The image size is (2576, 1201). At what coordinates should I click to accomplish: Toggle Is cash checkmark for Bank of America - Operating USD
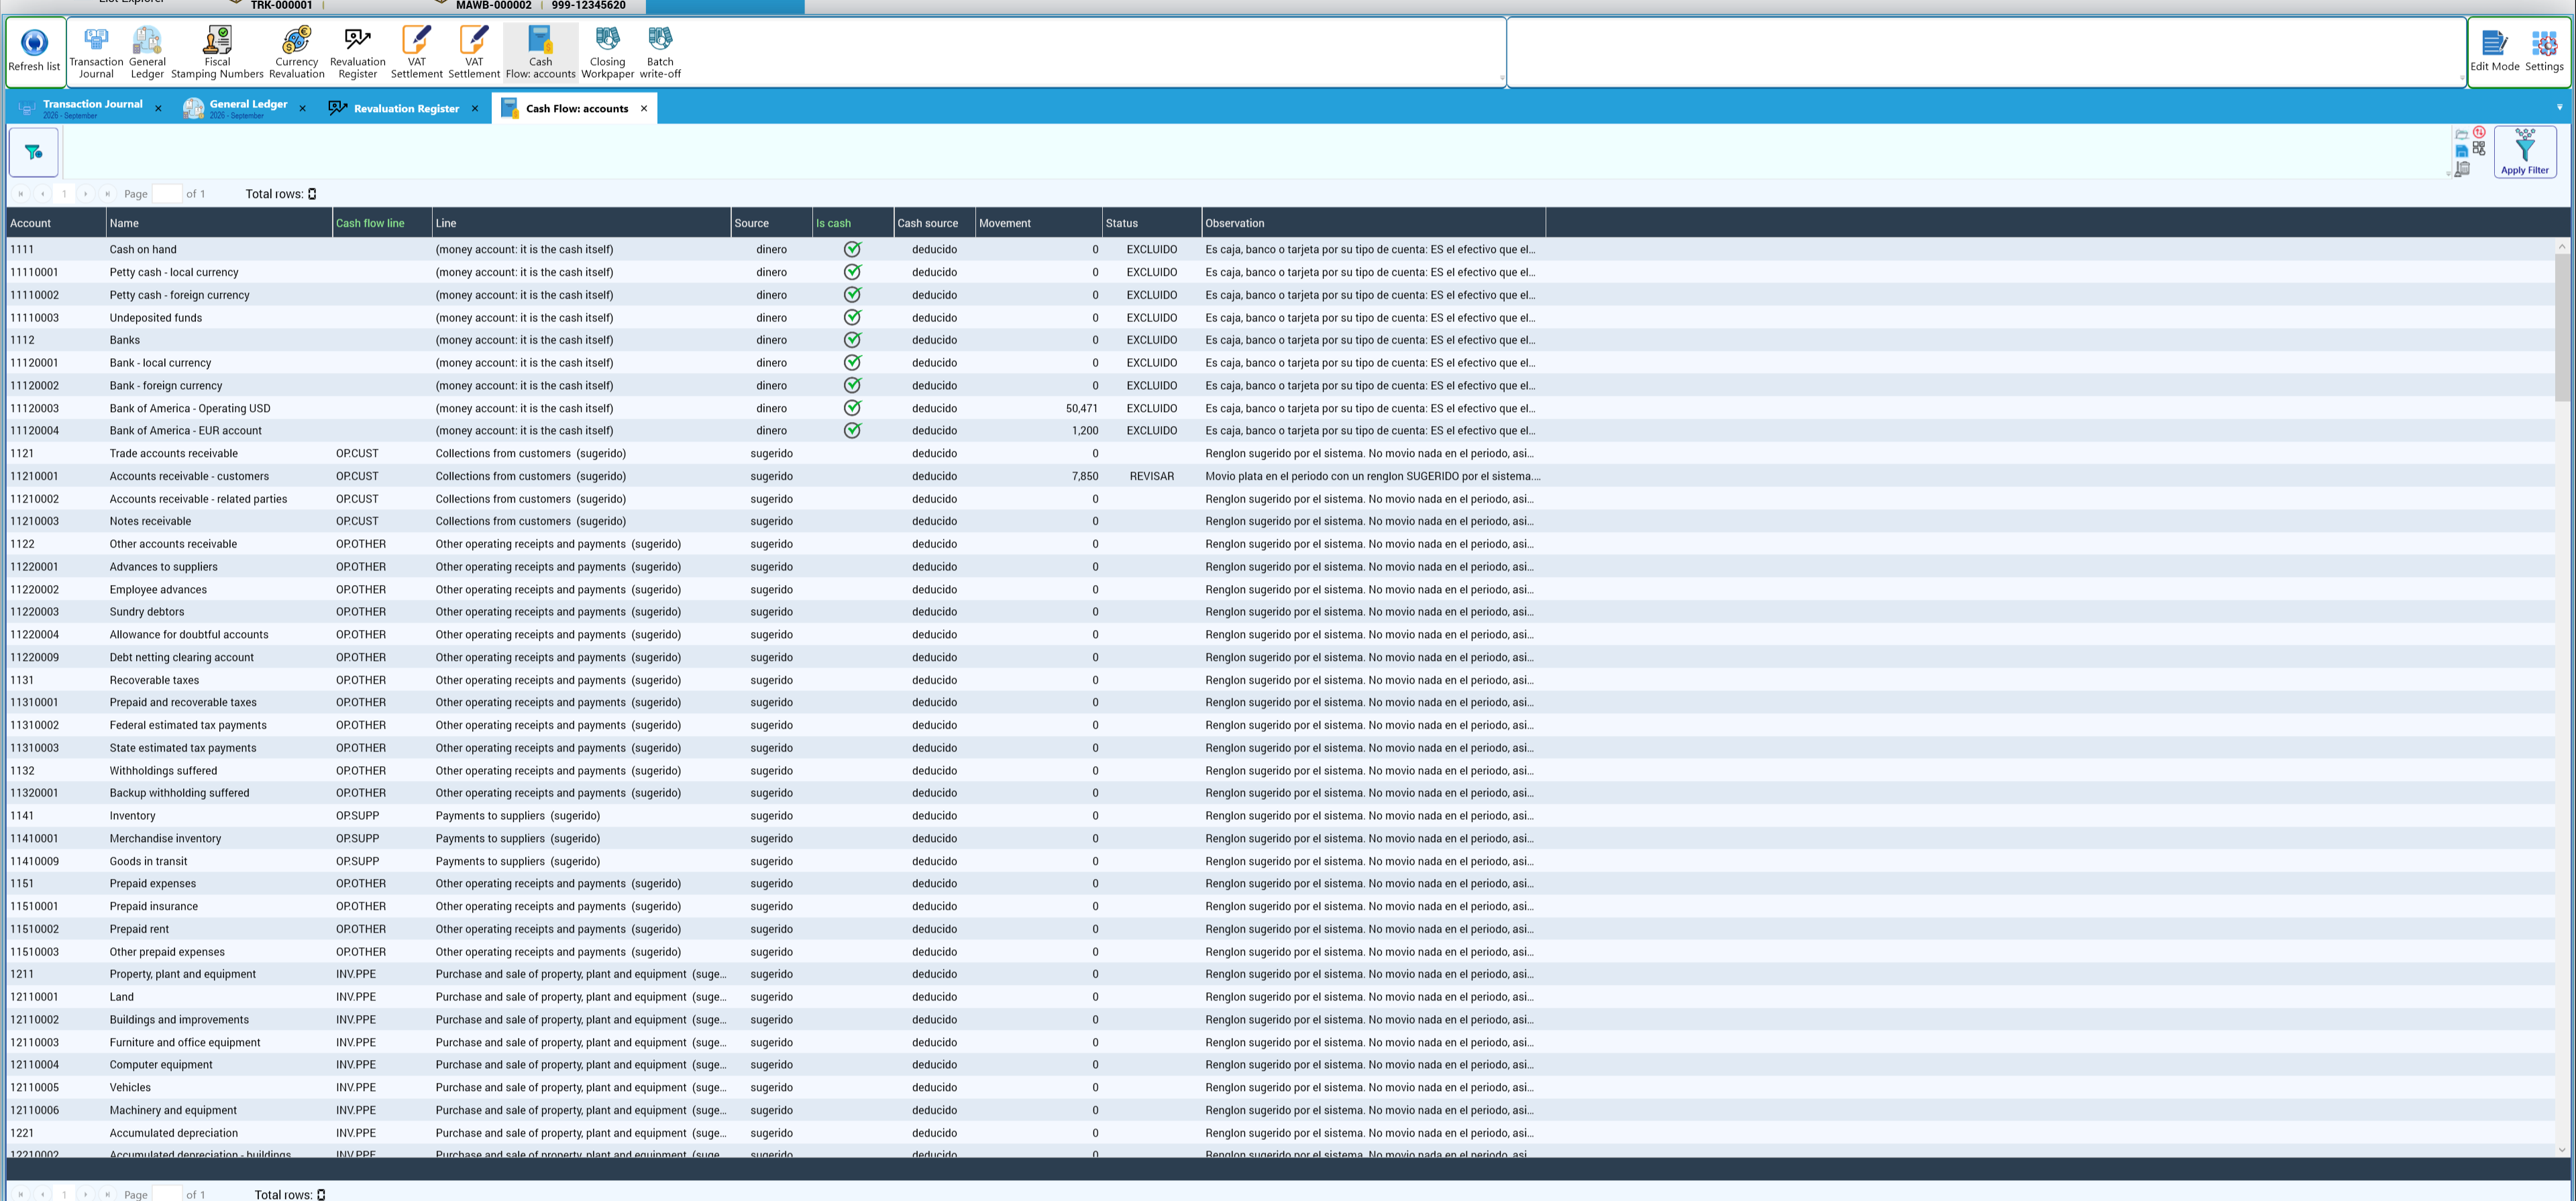tap(852, 408)
